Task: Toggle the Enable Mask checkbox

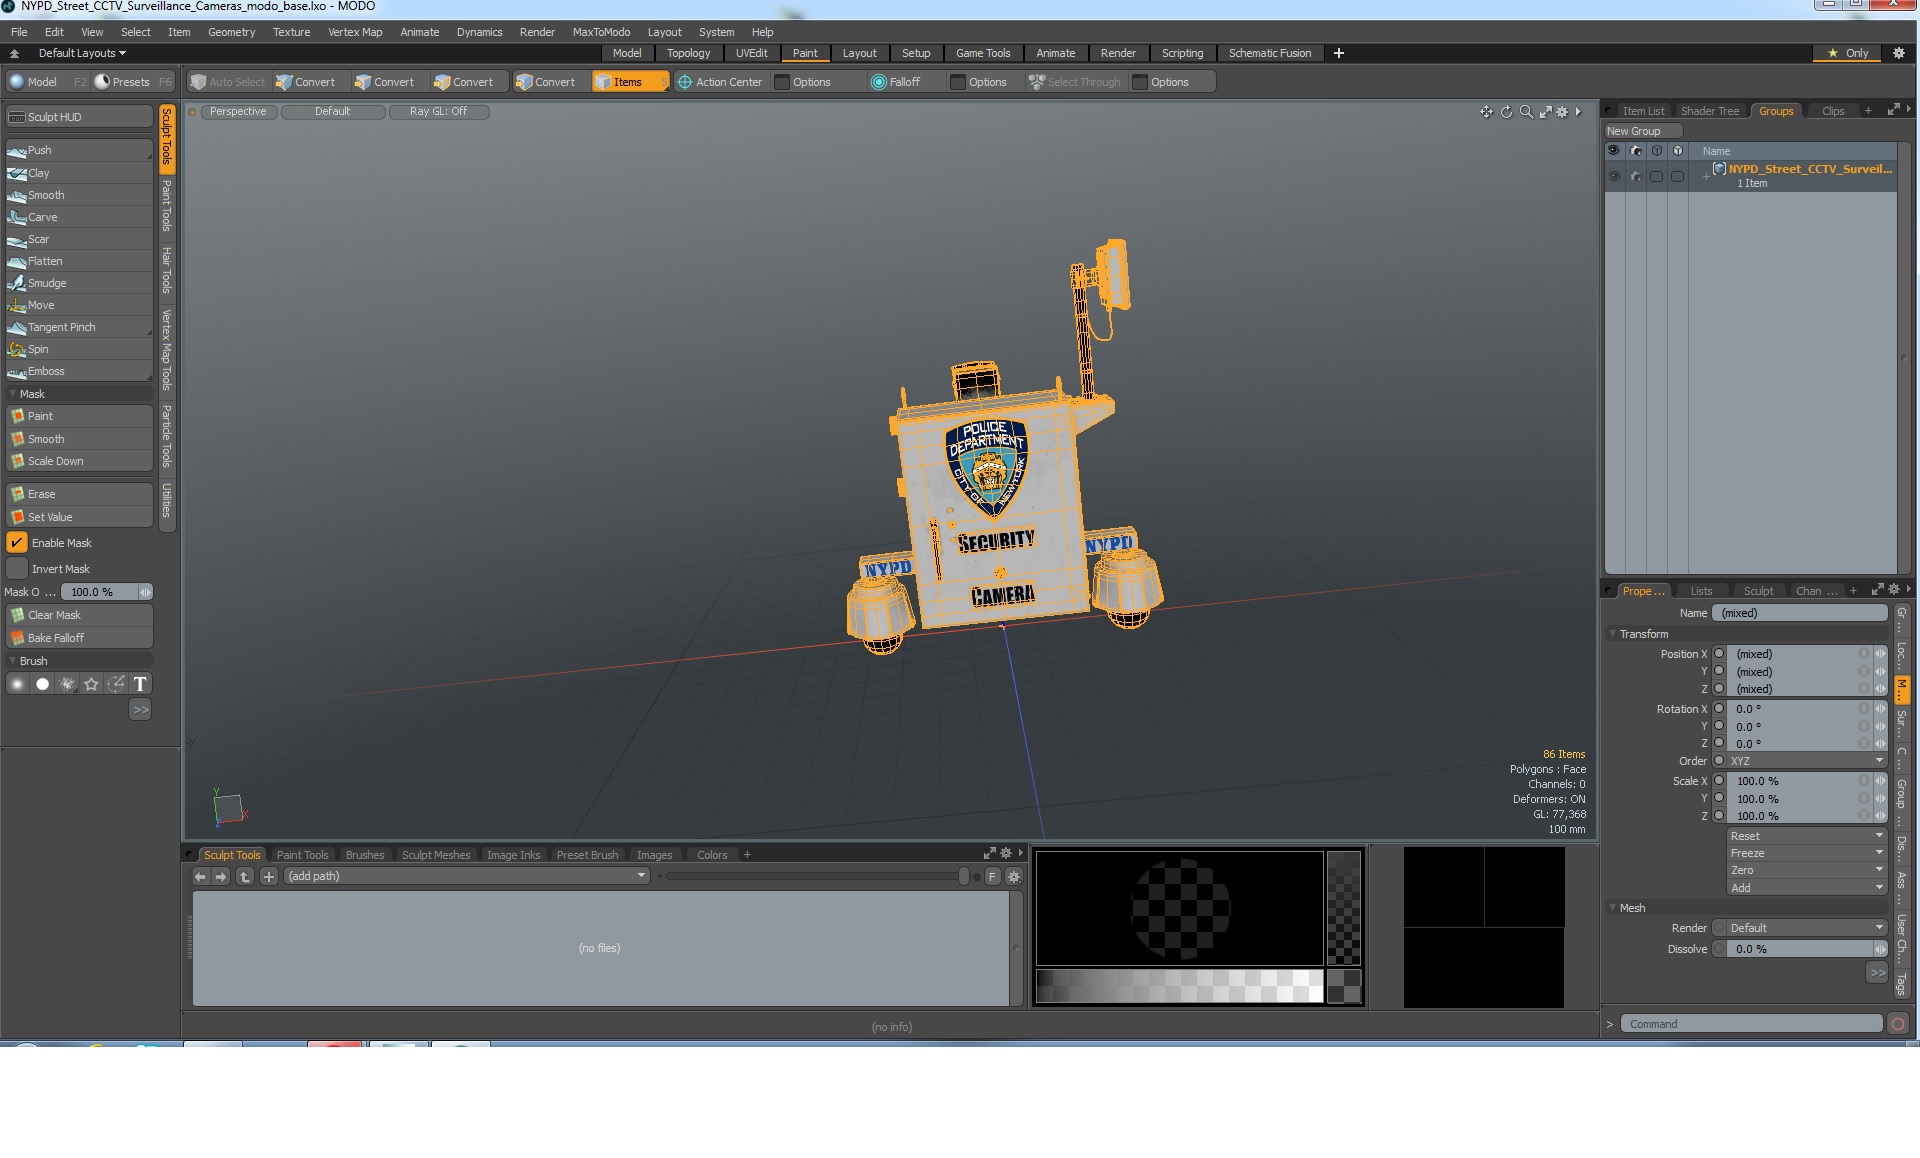Action: click(17, 543)
